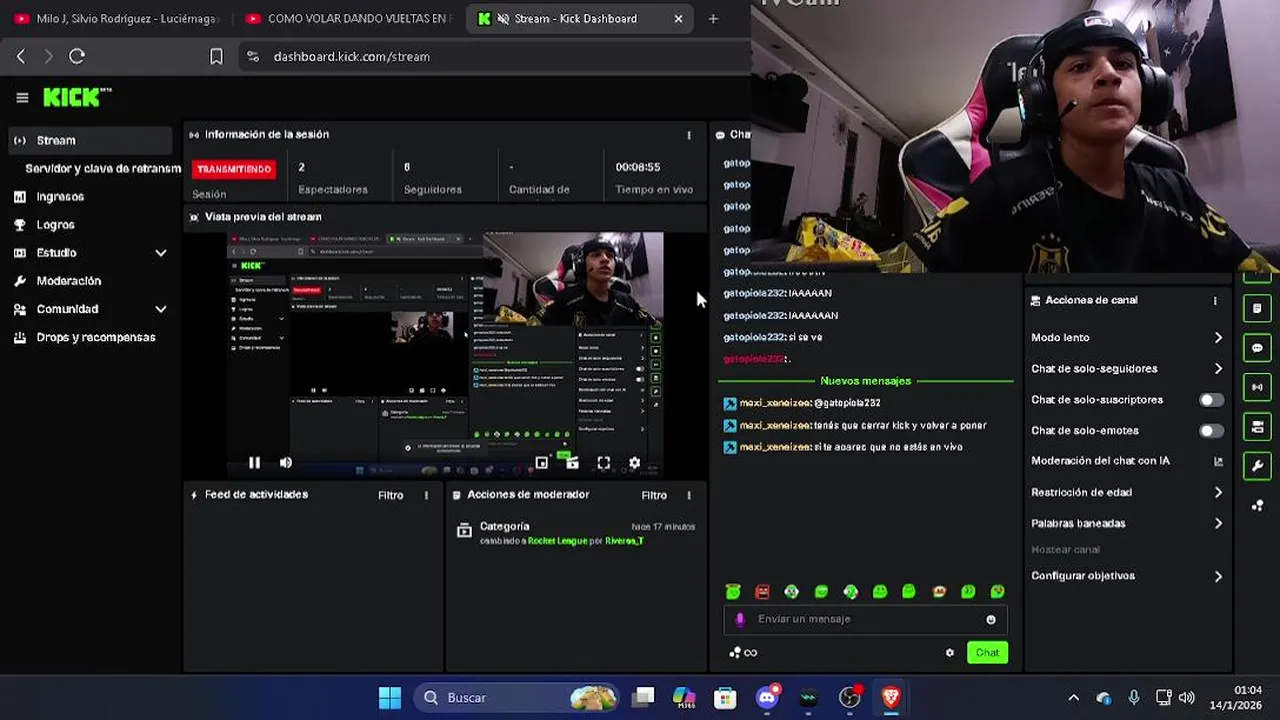The height and width of the screenshot is (720, 1280).
Task: Enable picture-in-picture on the stream preview
Action: pyautogui.click(x=541, y=462)
